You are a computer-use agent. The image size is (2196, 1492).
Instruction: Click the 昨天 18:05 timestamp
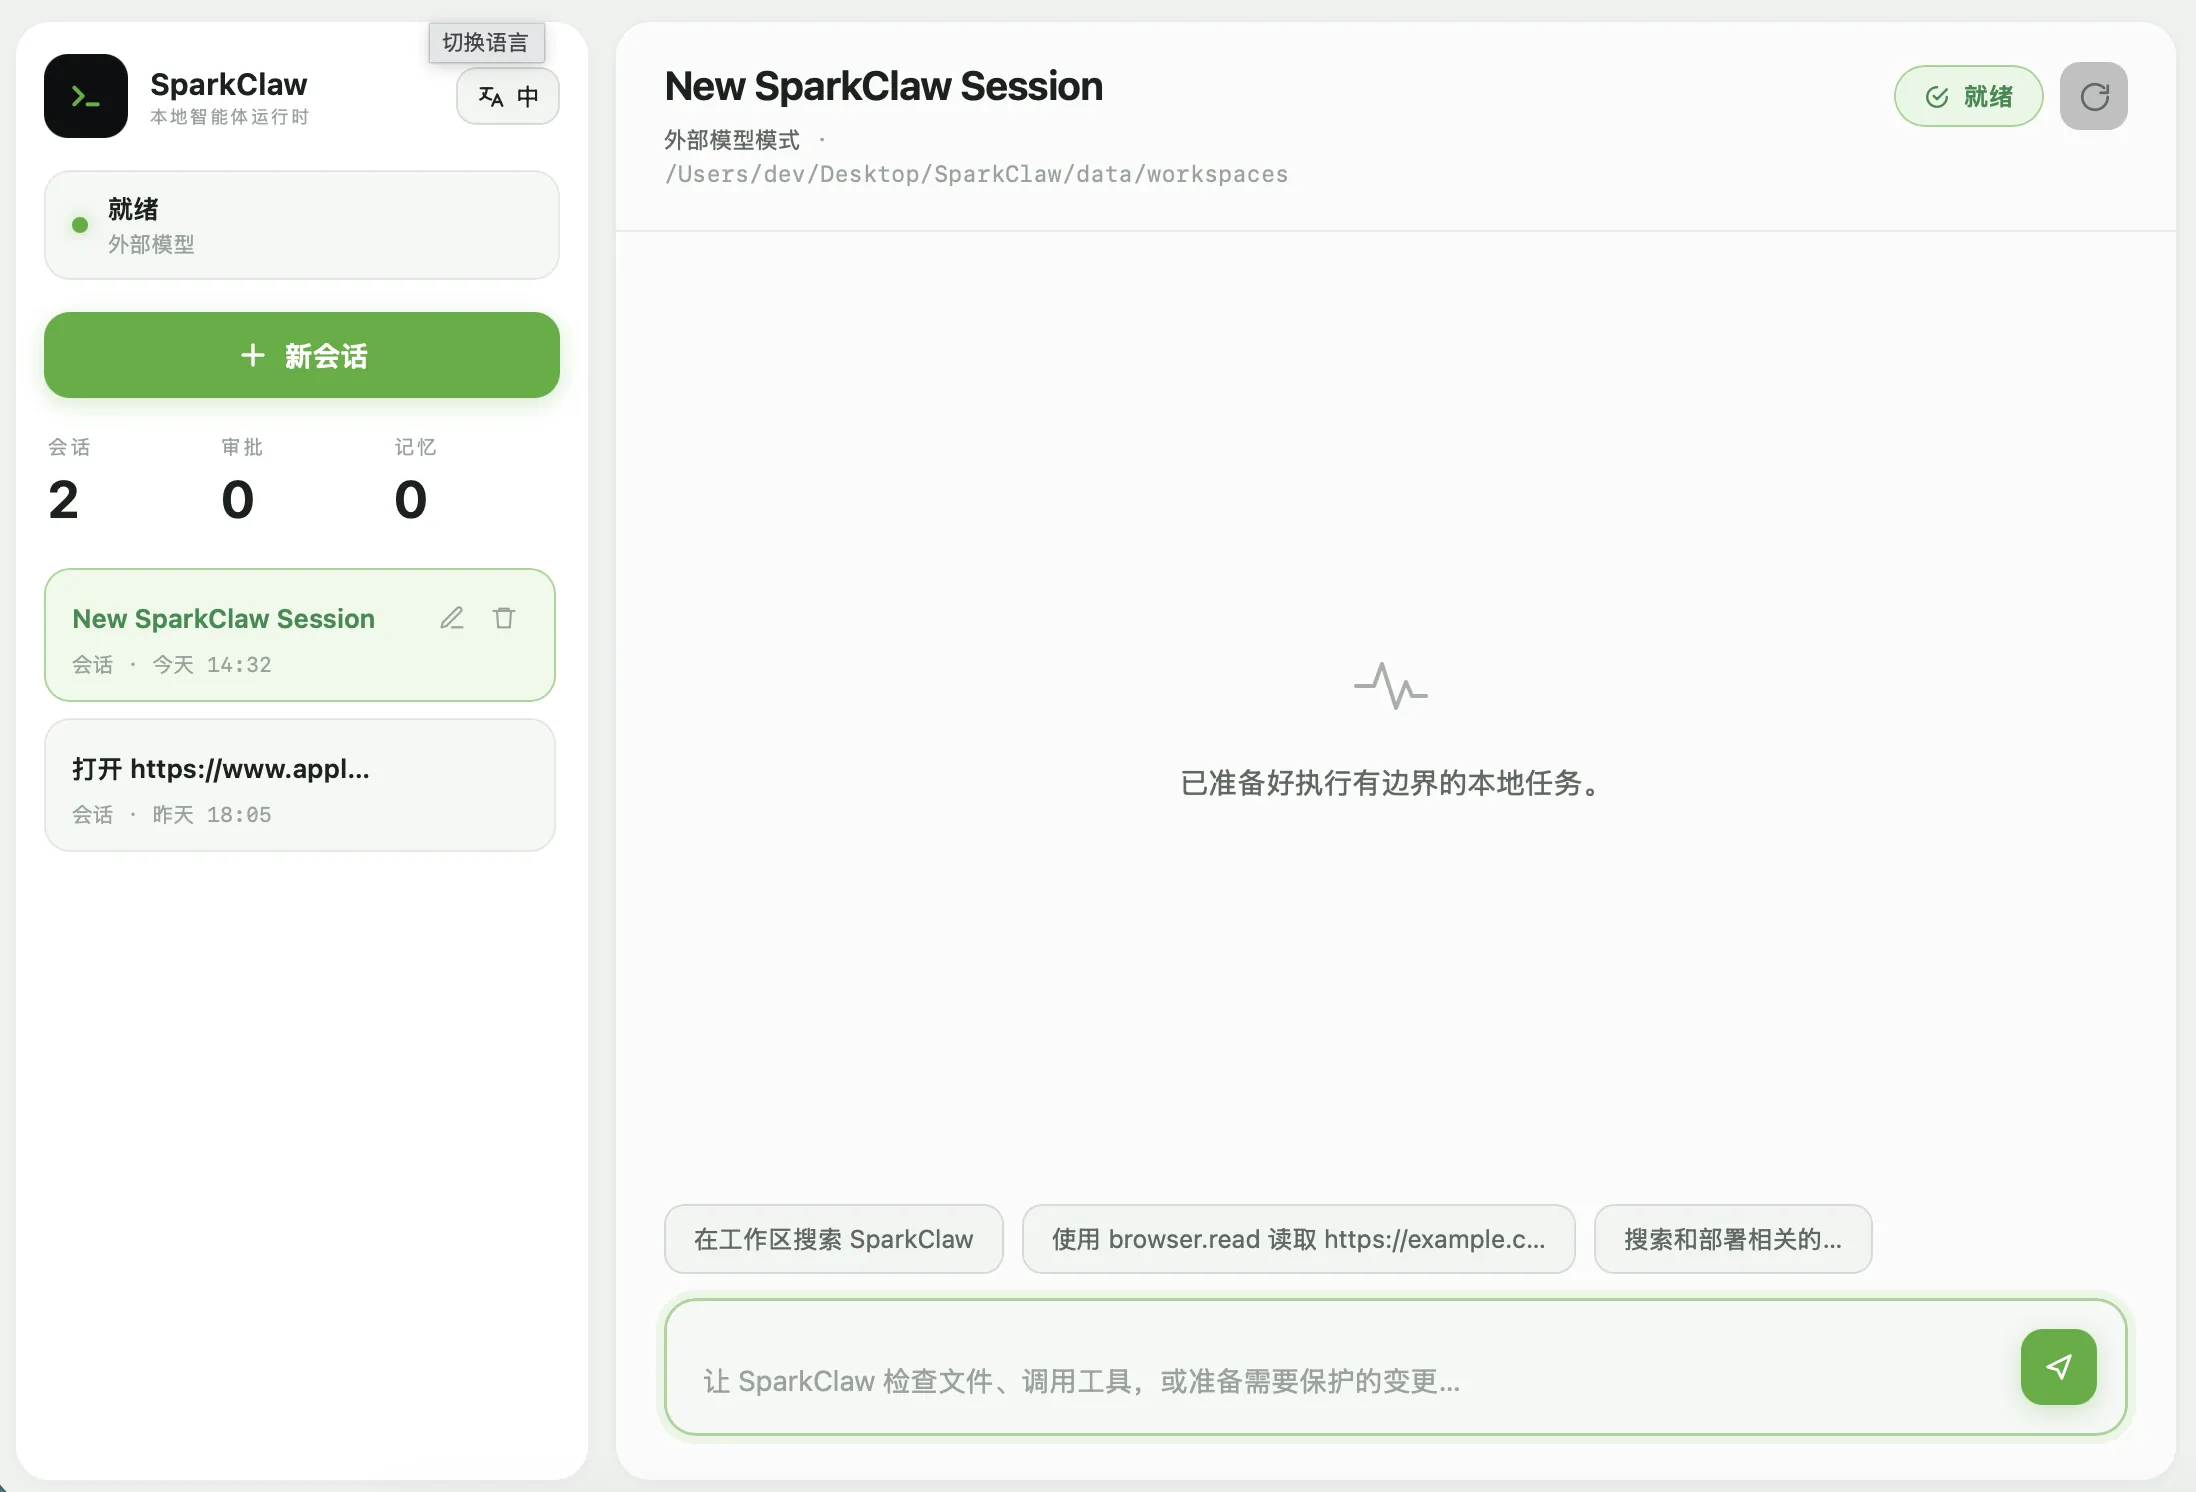212,815
